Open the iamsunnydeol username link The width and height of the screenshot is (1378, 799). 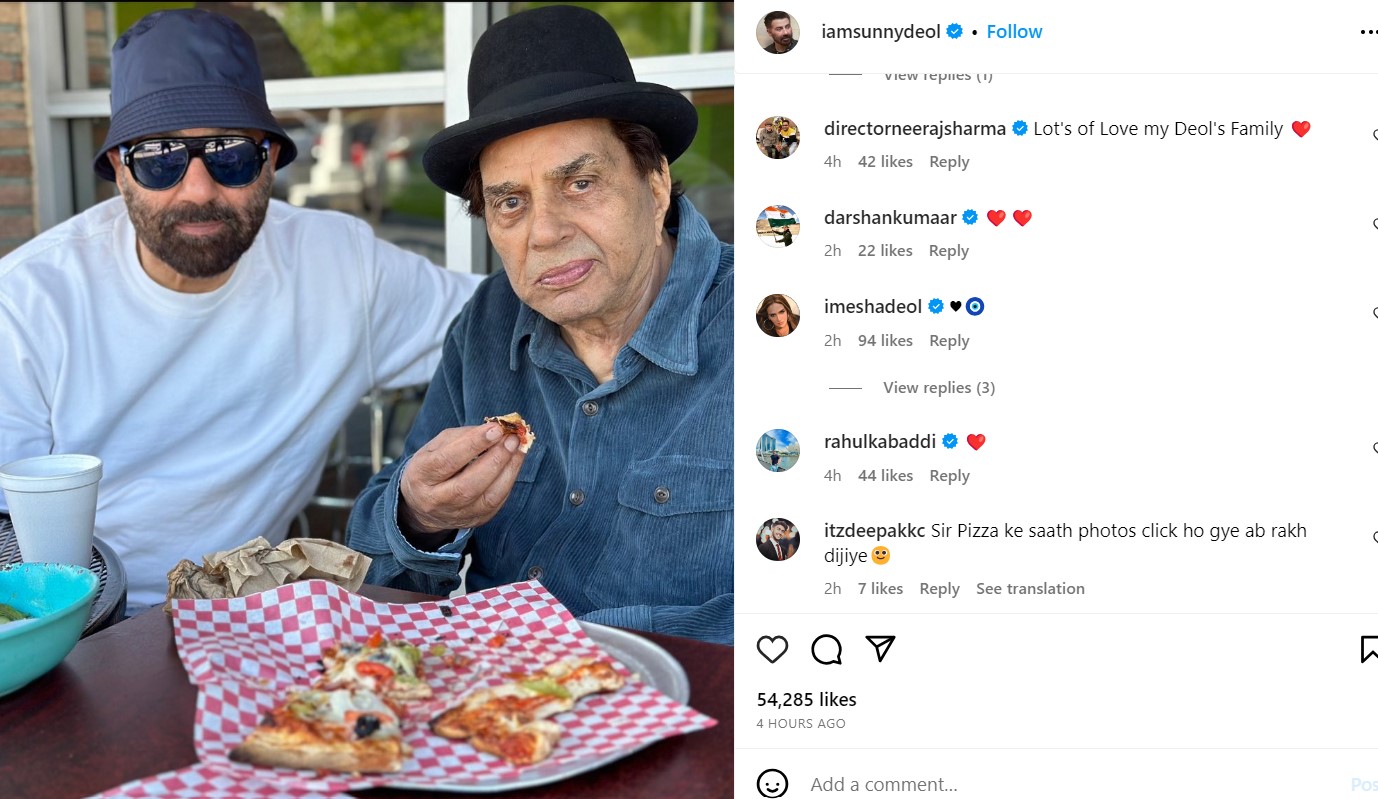880,32
